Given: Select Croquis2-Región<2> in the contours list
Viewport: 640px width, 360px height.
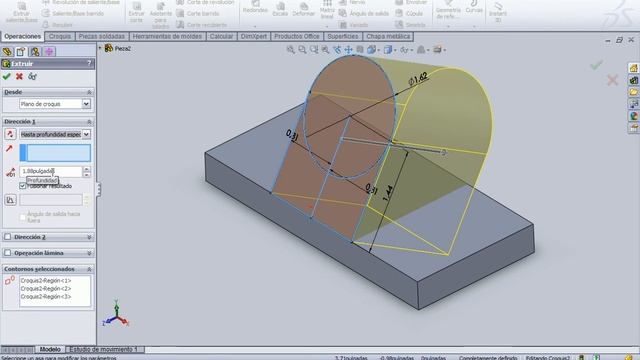Looking at the screenshot, I should tap(46, 289).
